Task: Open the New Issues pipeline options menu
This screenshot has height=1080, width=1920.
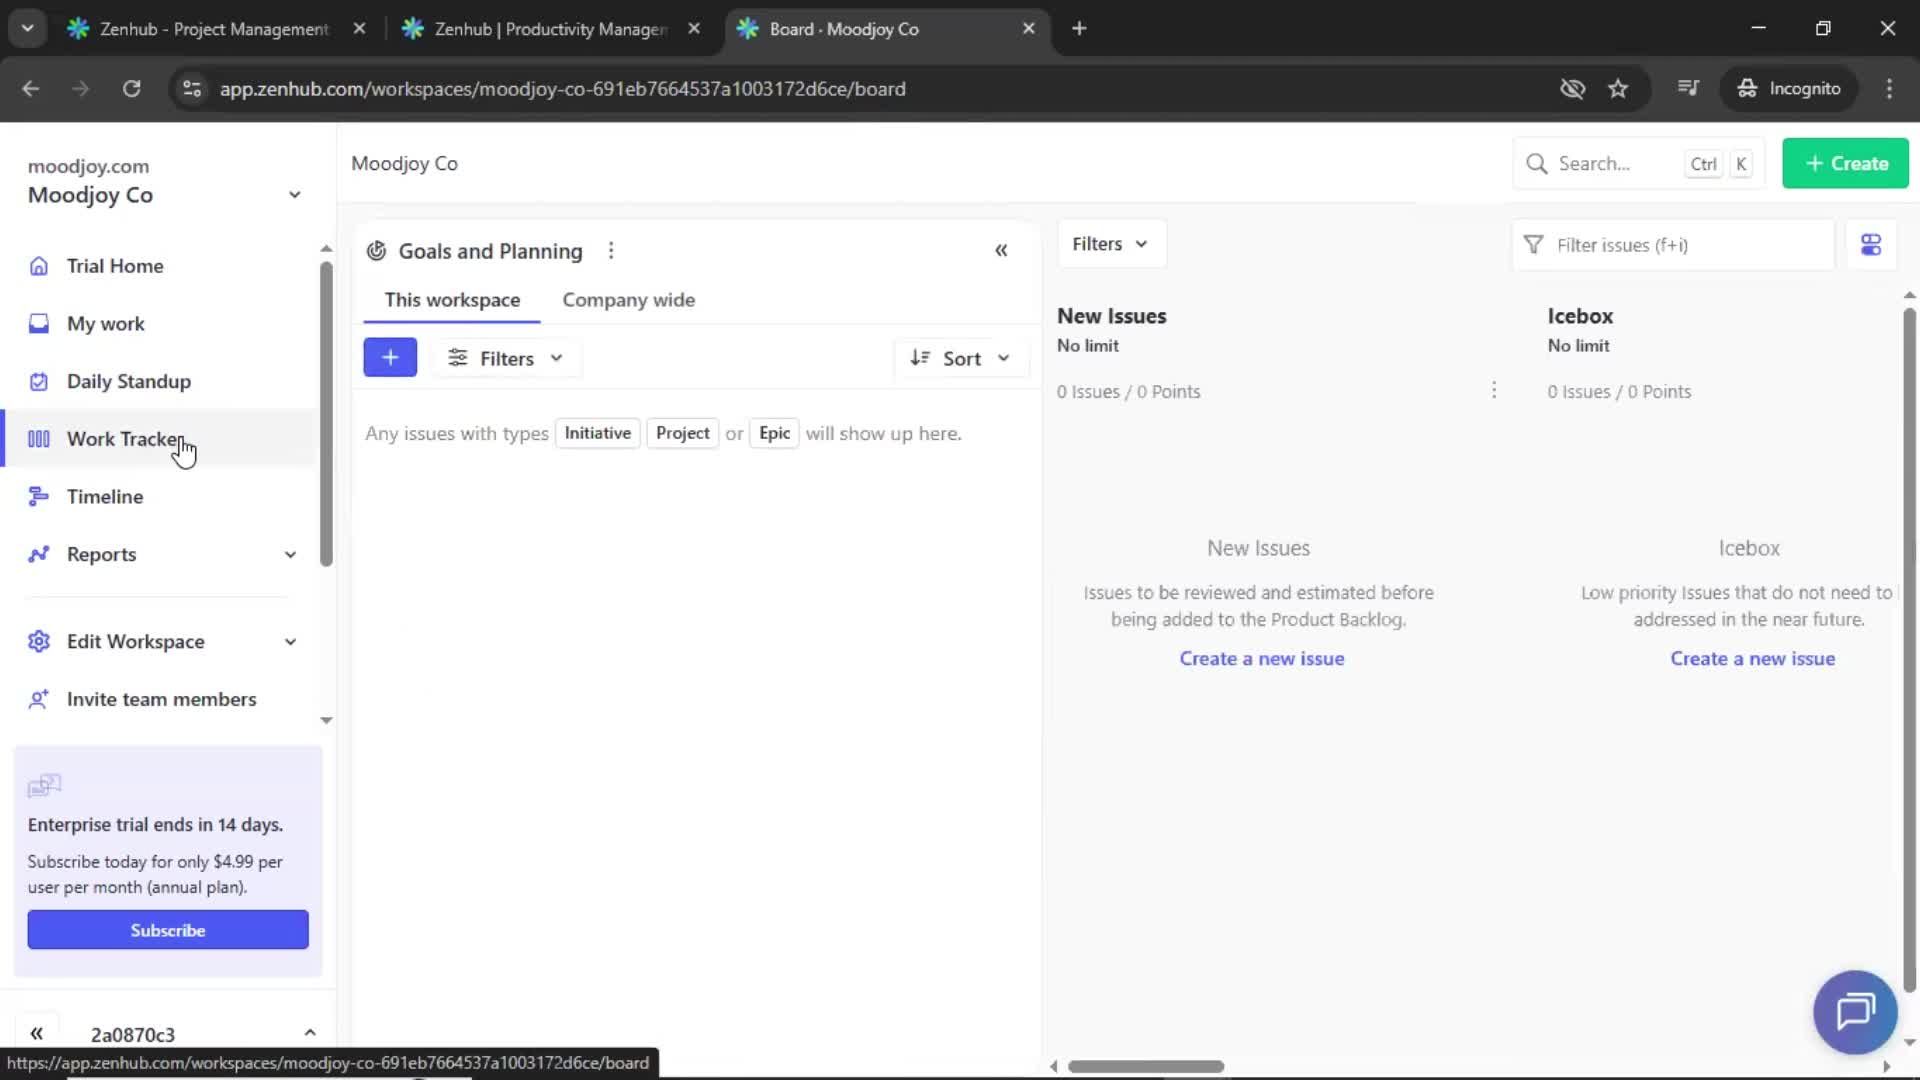Action: tap(1494, 390)
